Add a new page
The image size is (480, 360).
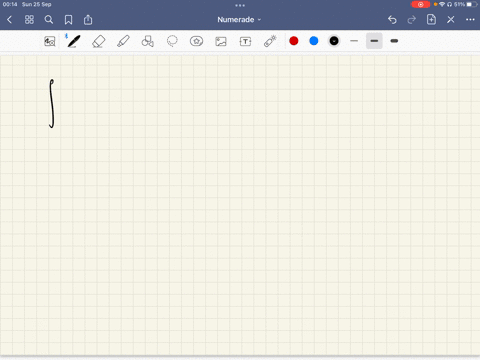point(431,20)
